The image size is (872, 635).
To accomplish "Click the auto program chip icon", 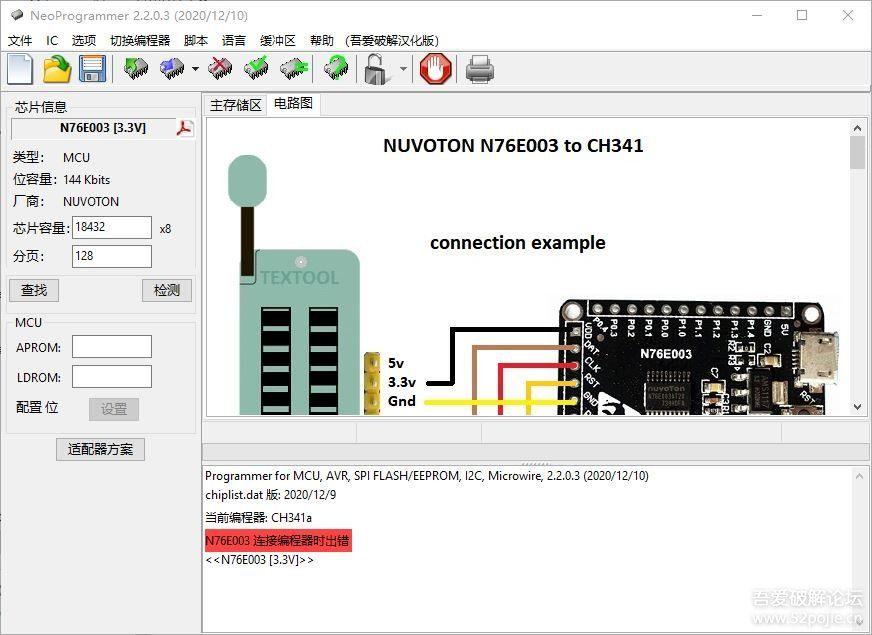I will (x=293, y=69).
